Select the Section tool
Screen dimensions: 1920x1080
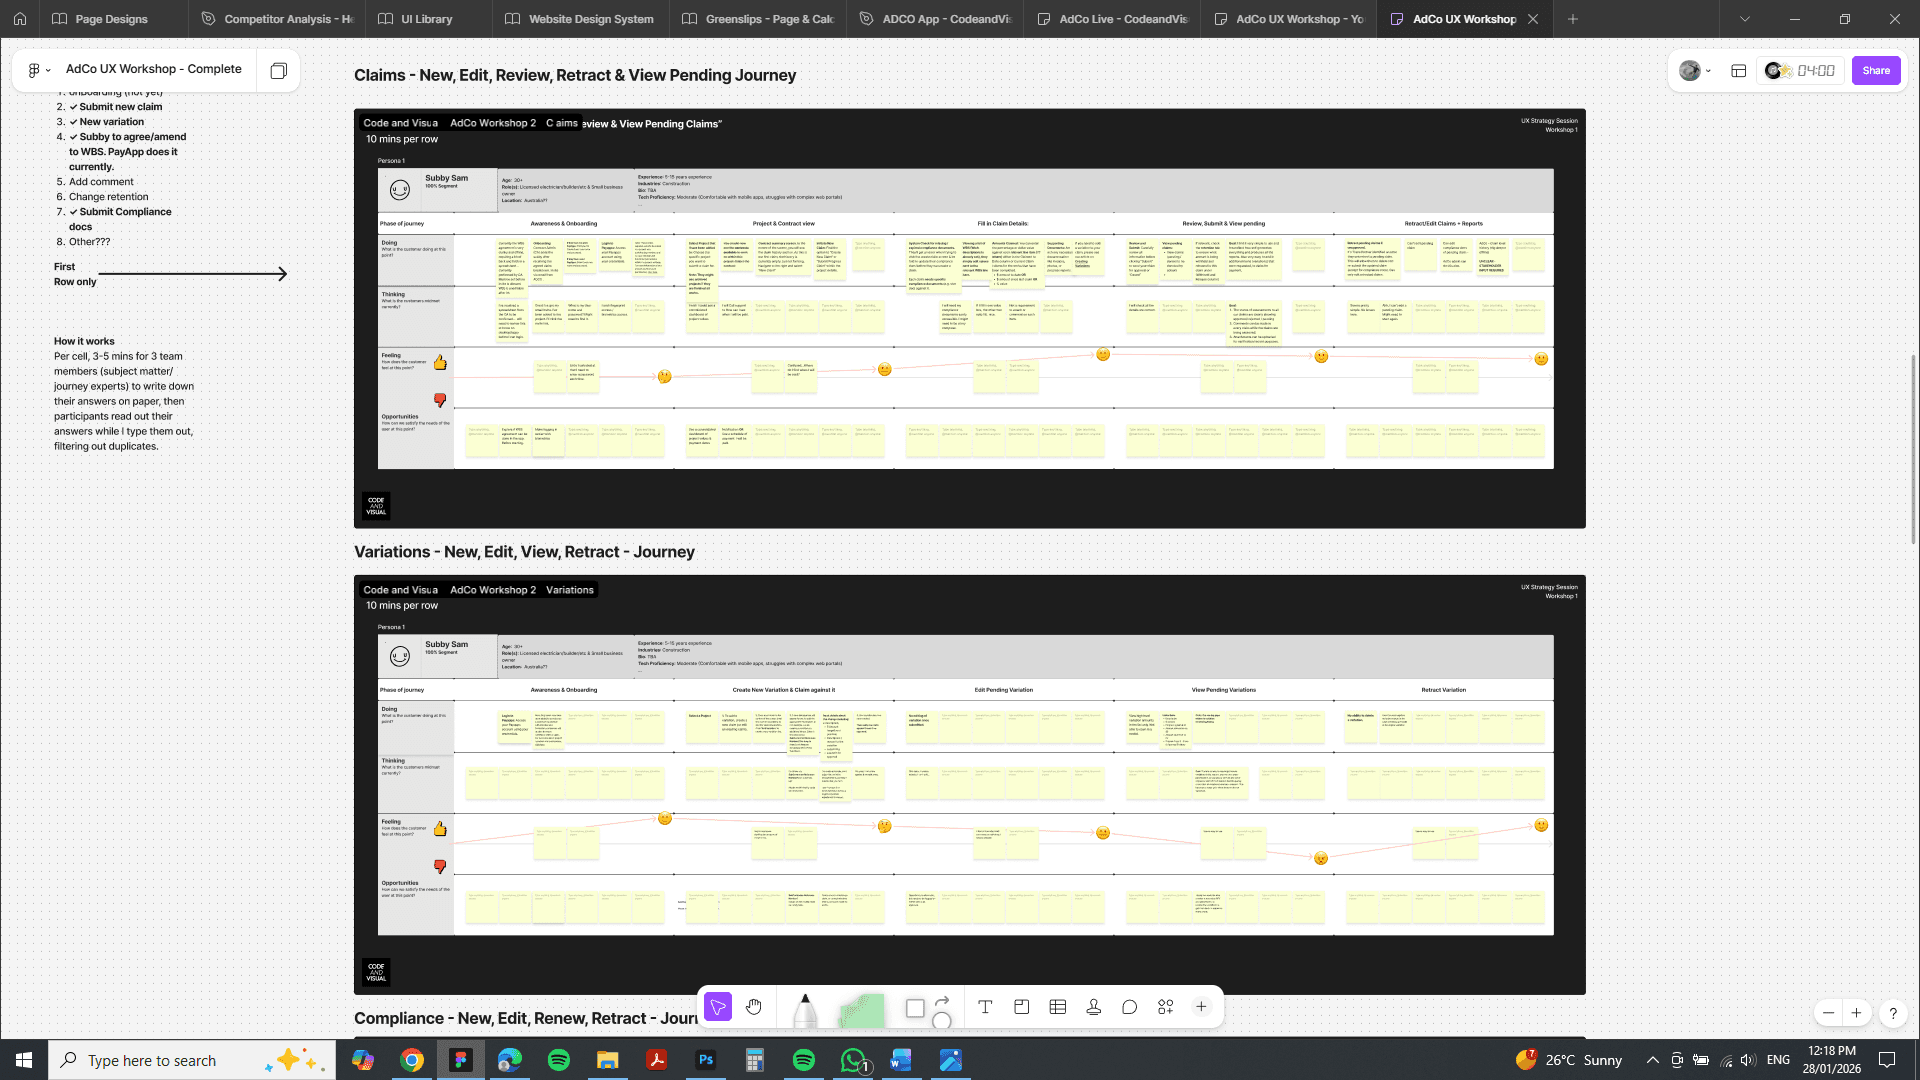click(1021, 1007)
